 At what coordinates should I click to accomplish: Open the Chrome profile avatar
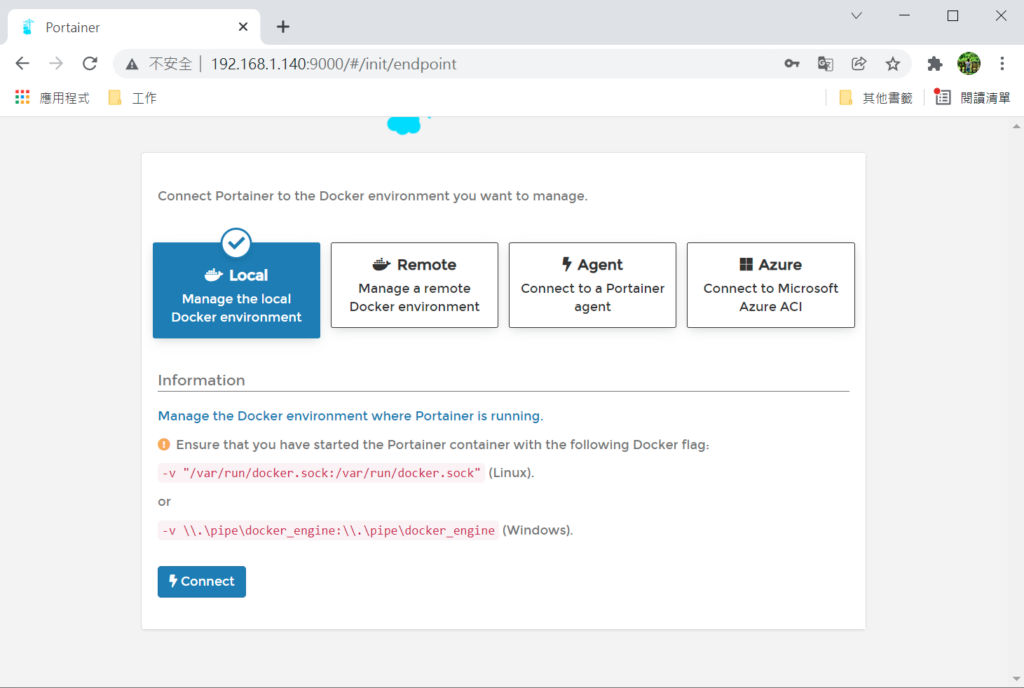[968, 64]
